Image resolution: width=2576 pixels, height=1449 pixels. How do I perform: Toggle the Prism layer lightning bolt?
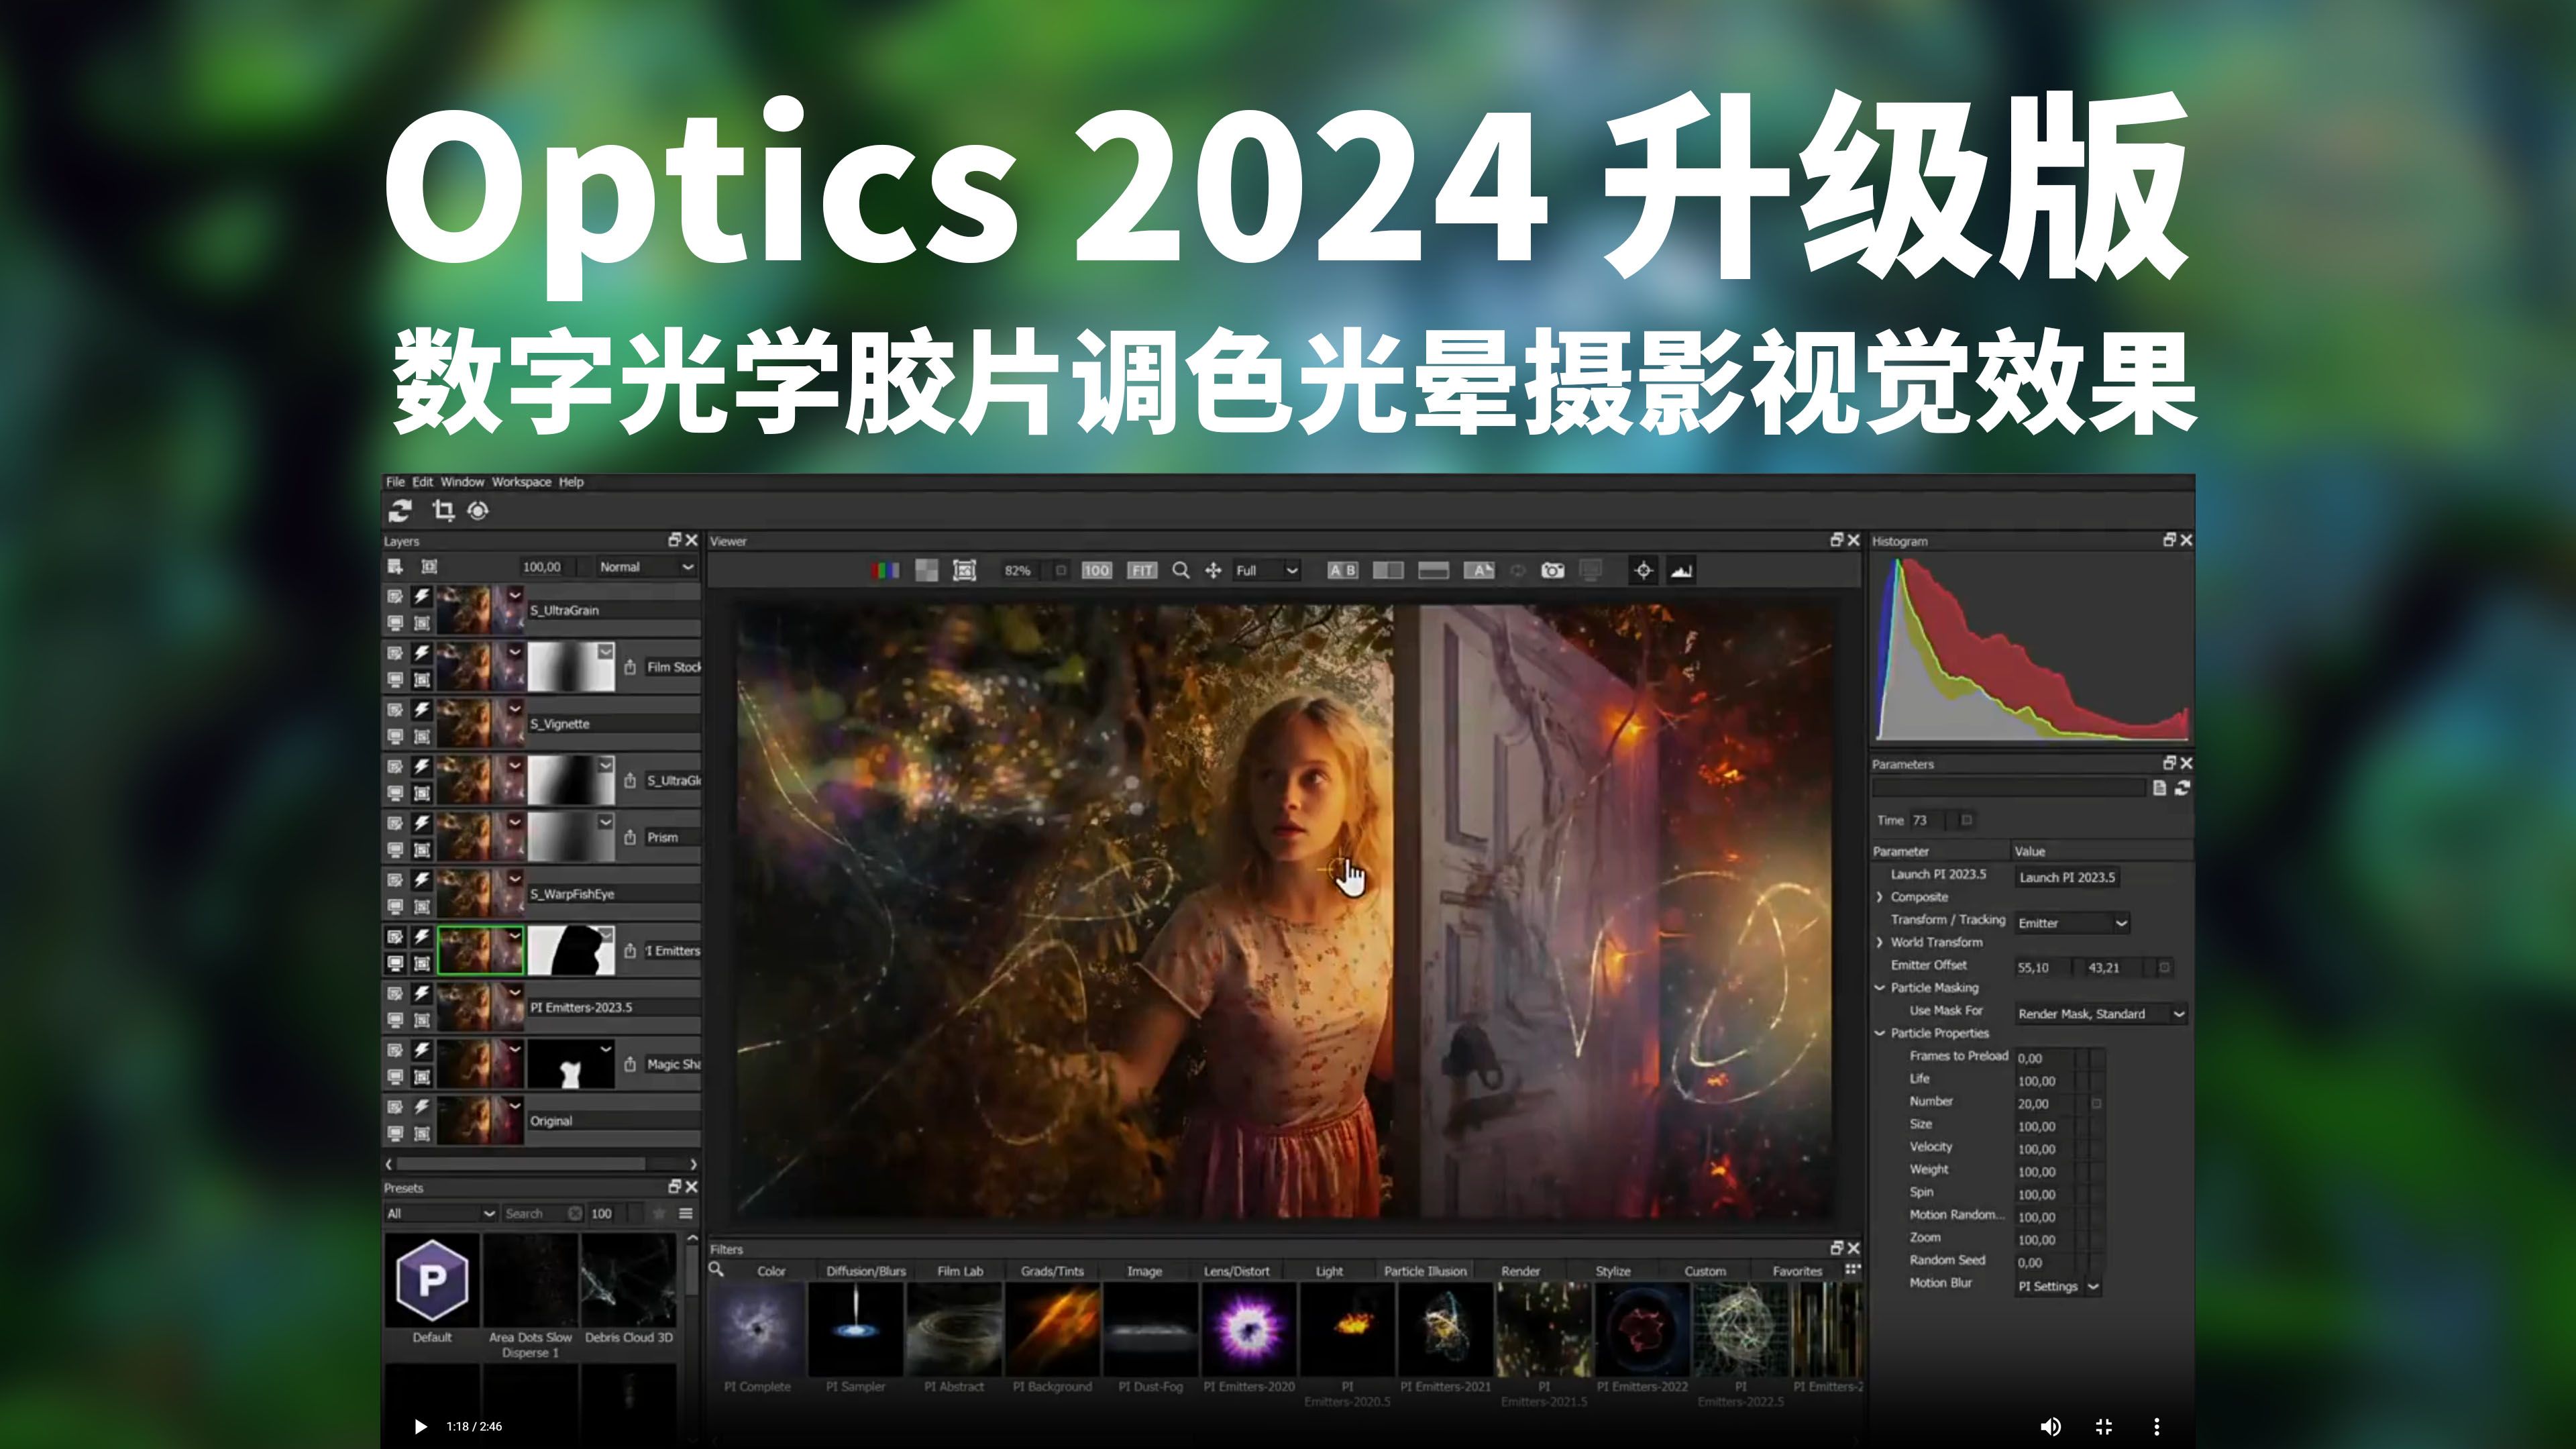pyautogui.click(x=422, y=823)
